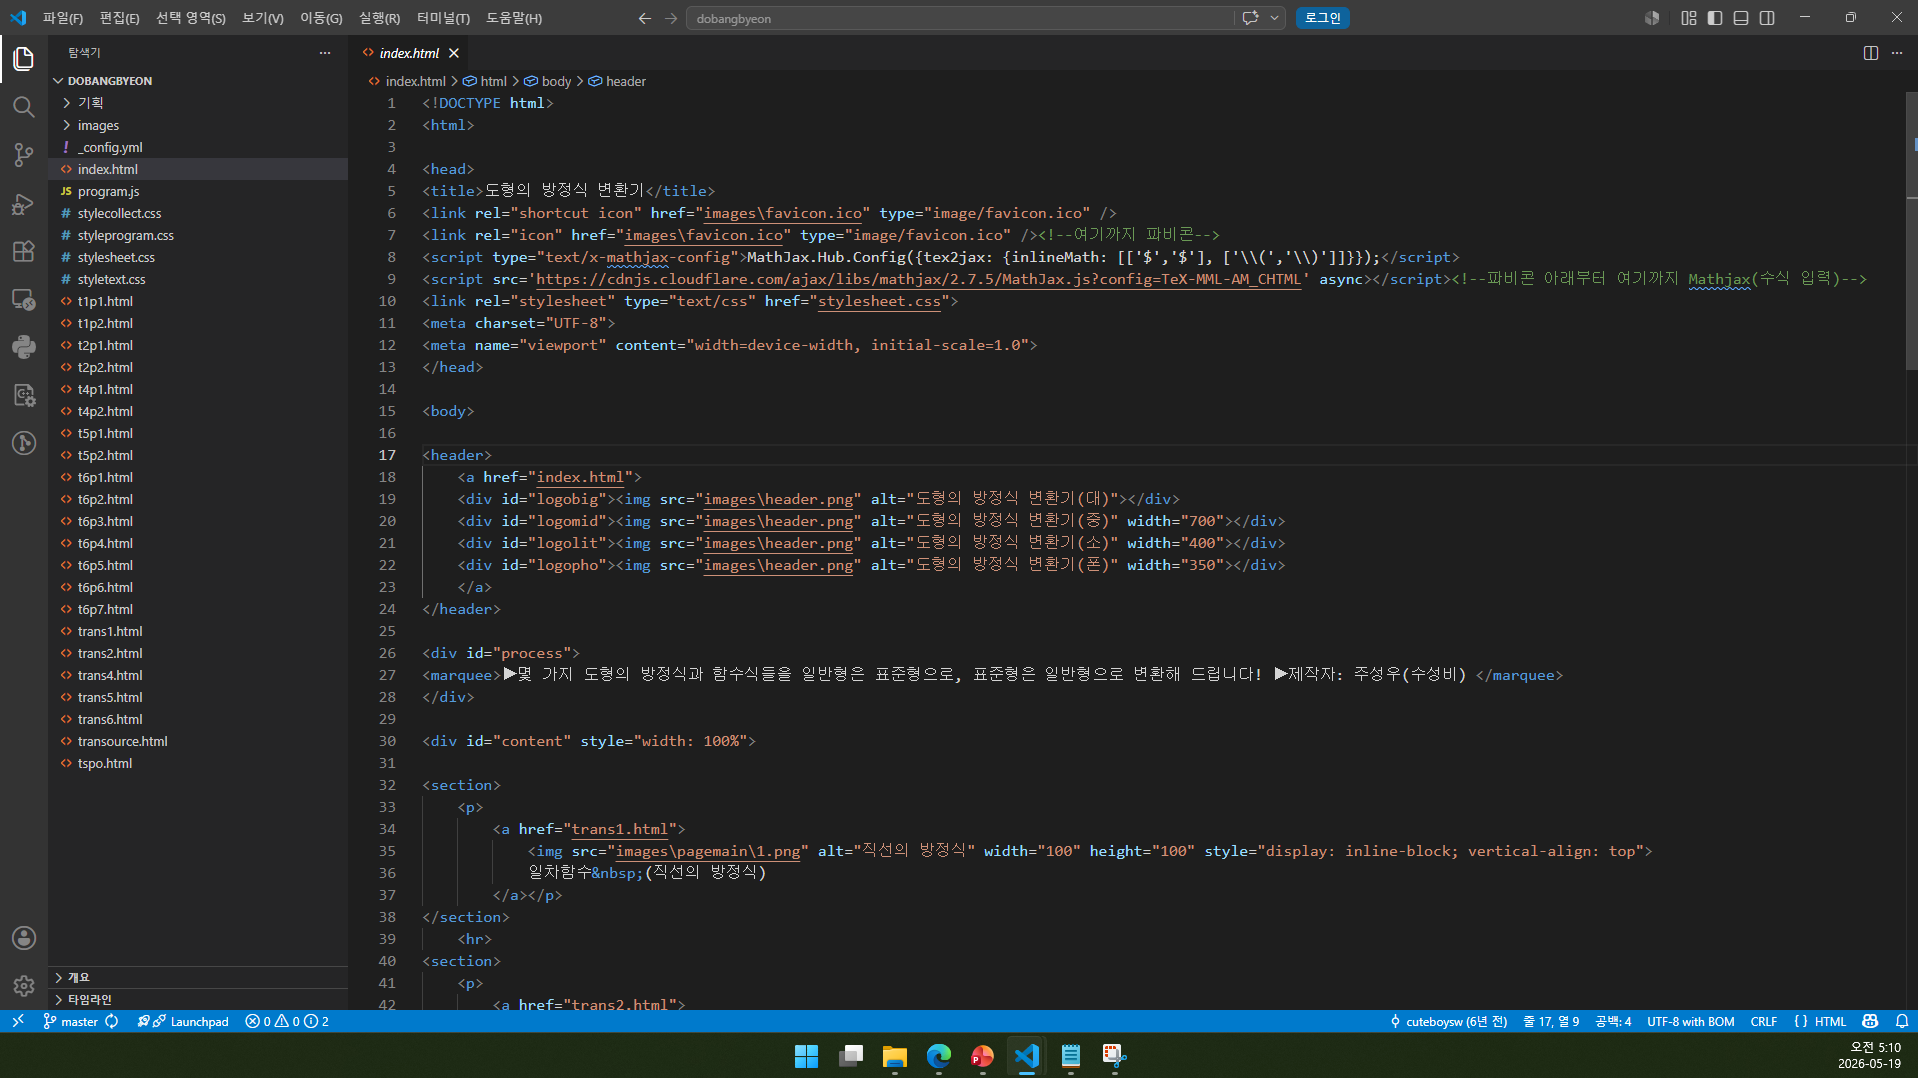
Task: Click the 로그인 button
Action: point(1322,18)
